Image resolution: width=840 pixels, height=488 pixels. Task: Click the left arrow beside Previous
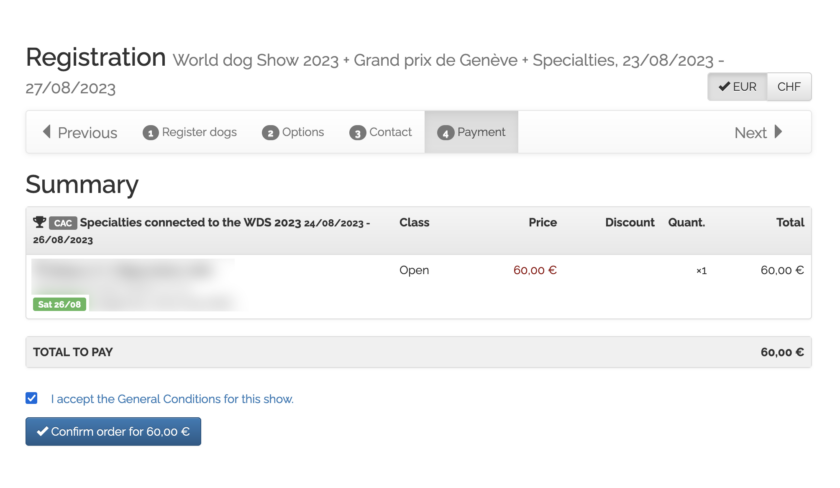click(x=46, y=132)
